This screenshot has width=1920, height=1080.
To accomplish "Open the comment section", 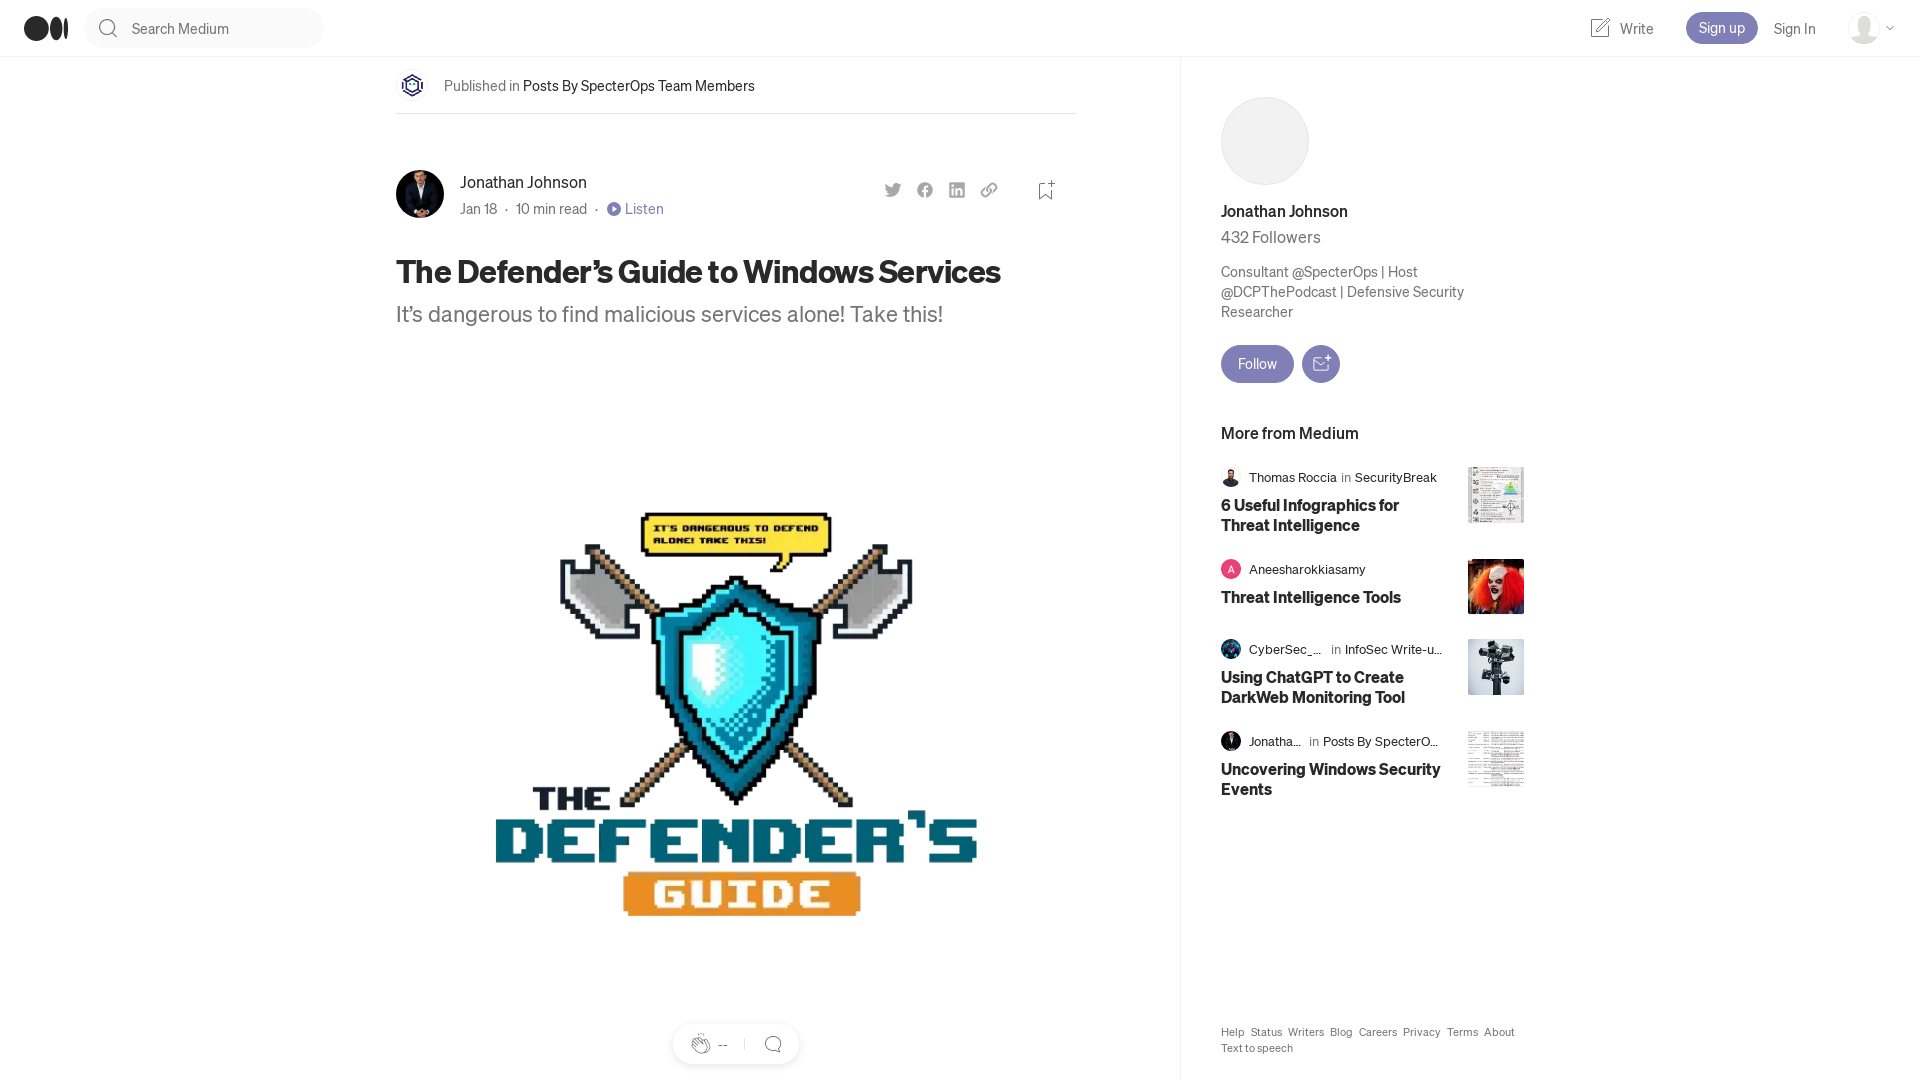I will [x=773, y=1043].
